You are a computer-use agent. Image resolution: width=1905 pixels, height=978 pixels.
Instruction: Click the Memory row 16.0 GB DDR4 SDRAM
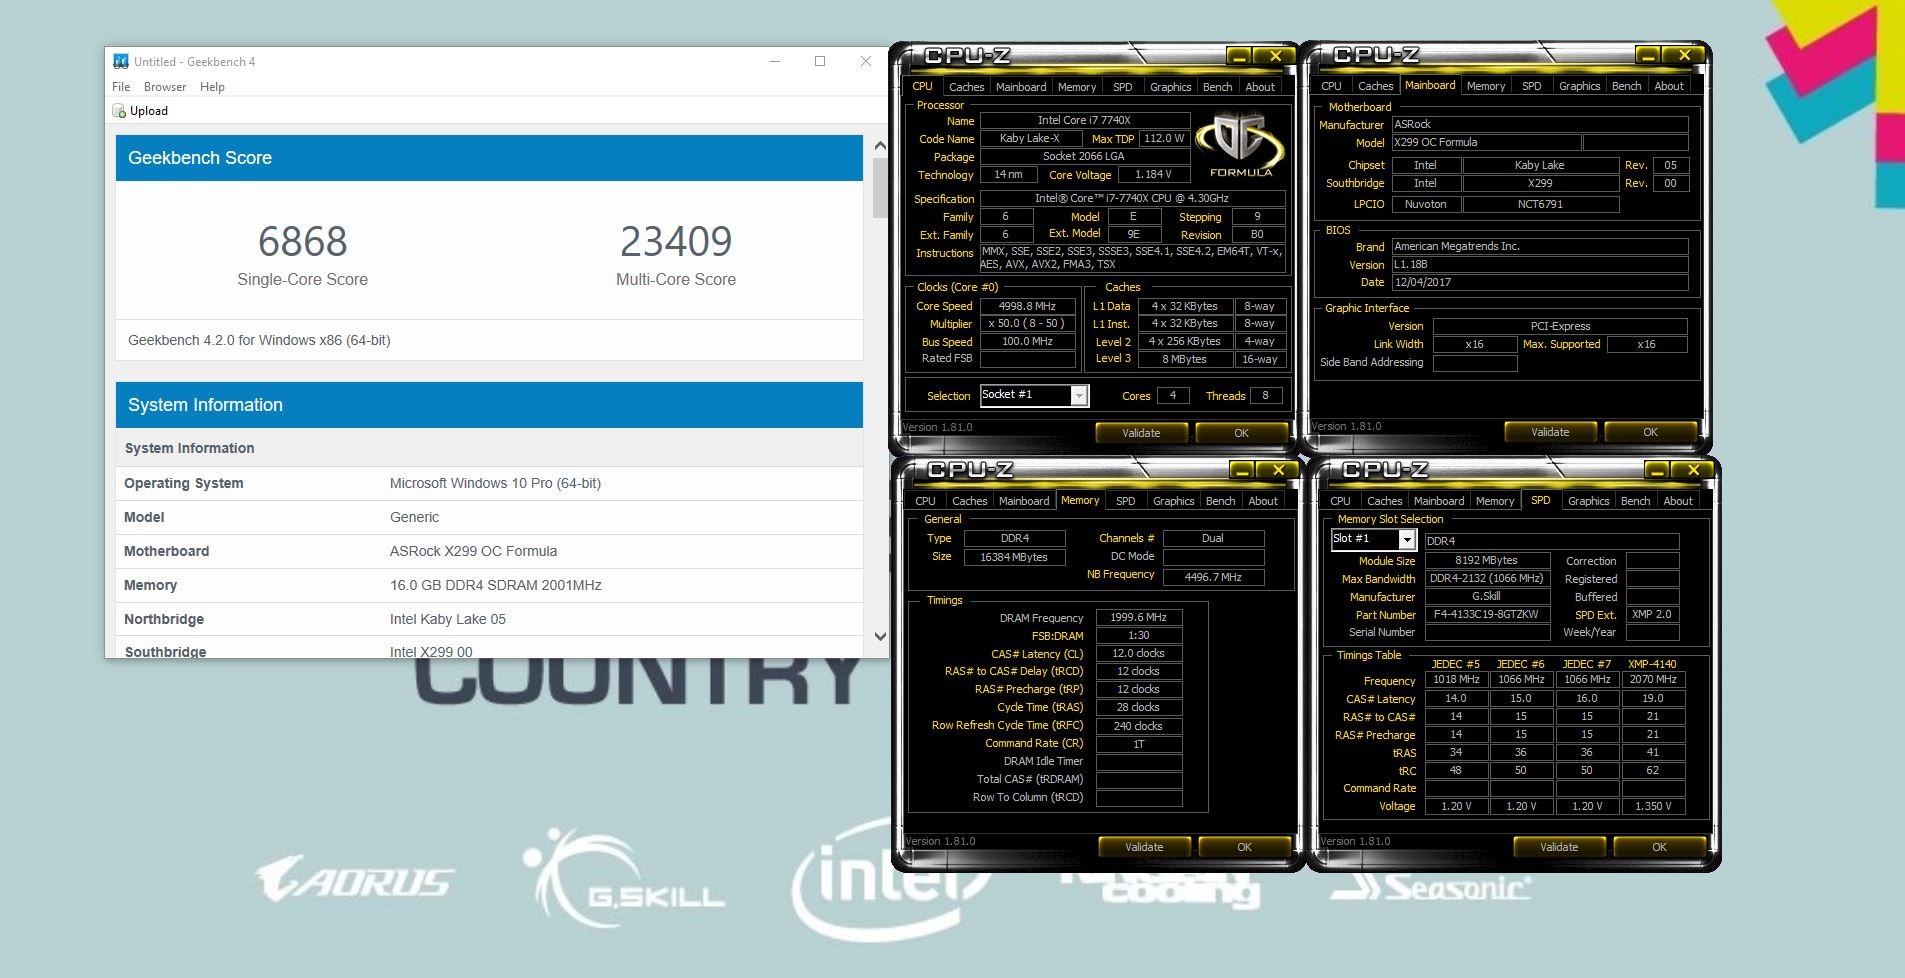[x=489, y=585]
